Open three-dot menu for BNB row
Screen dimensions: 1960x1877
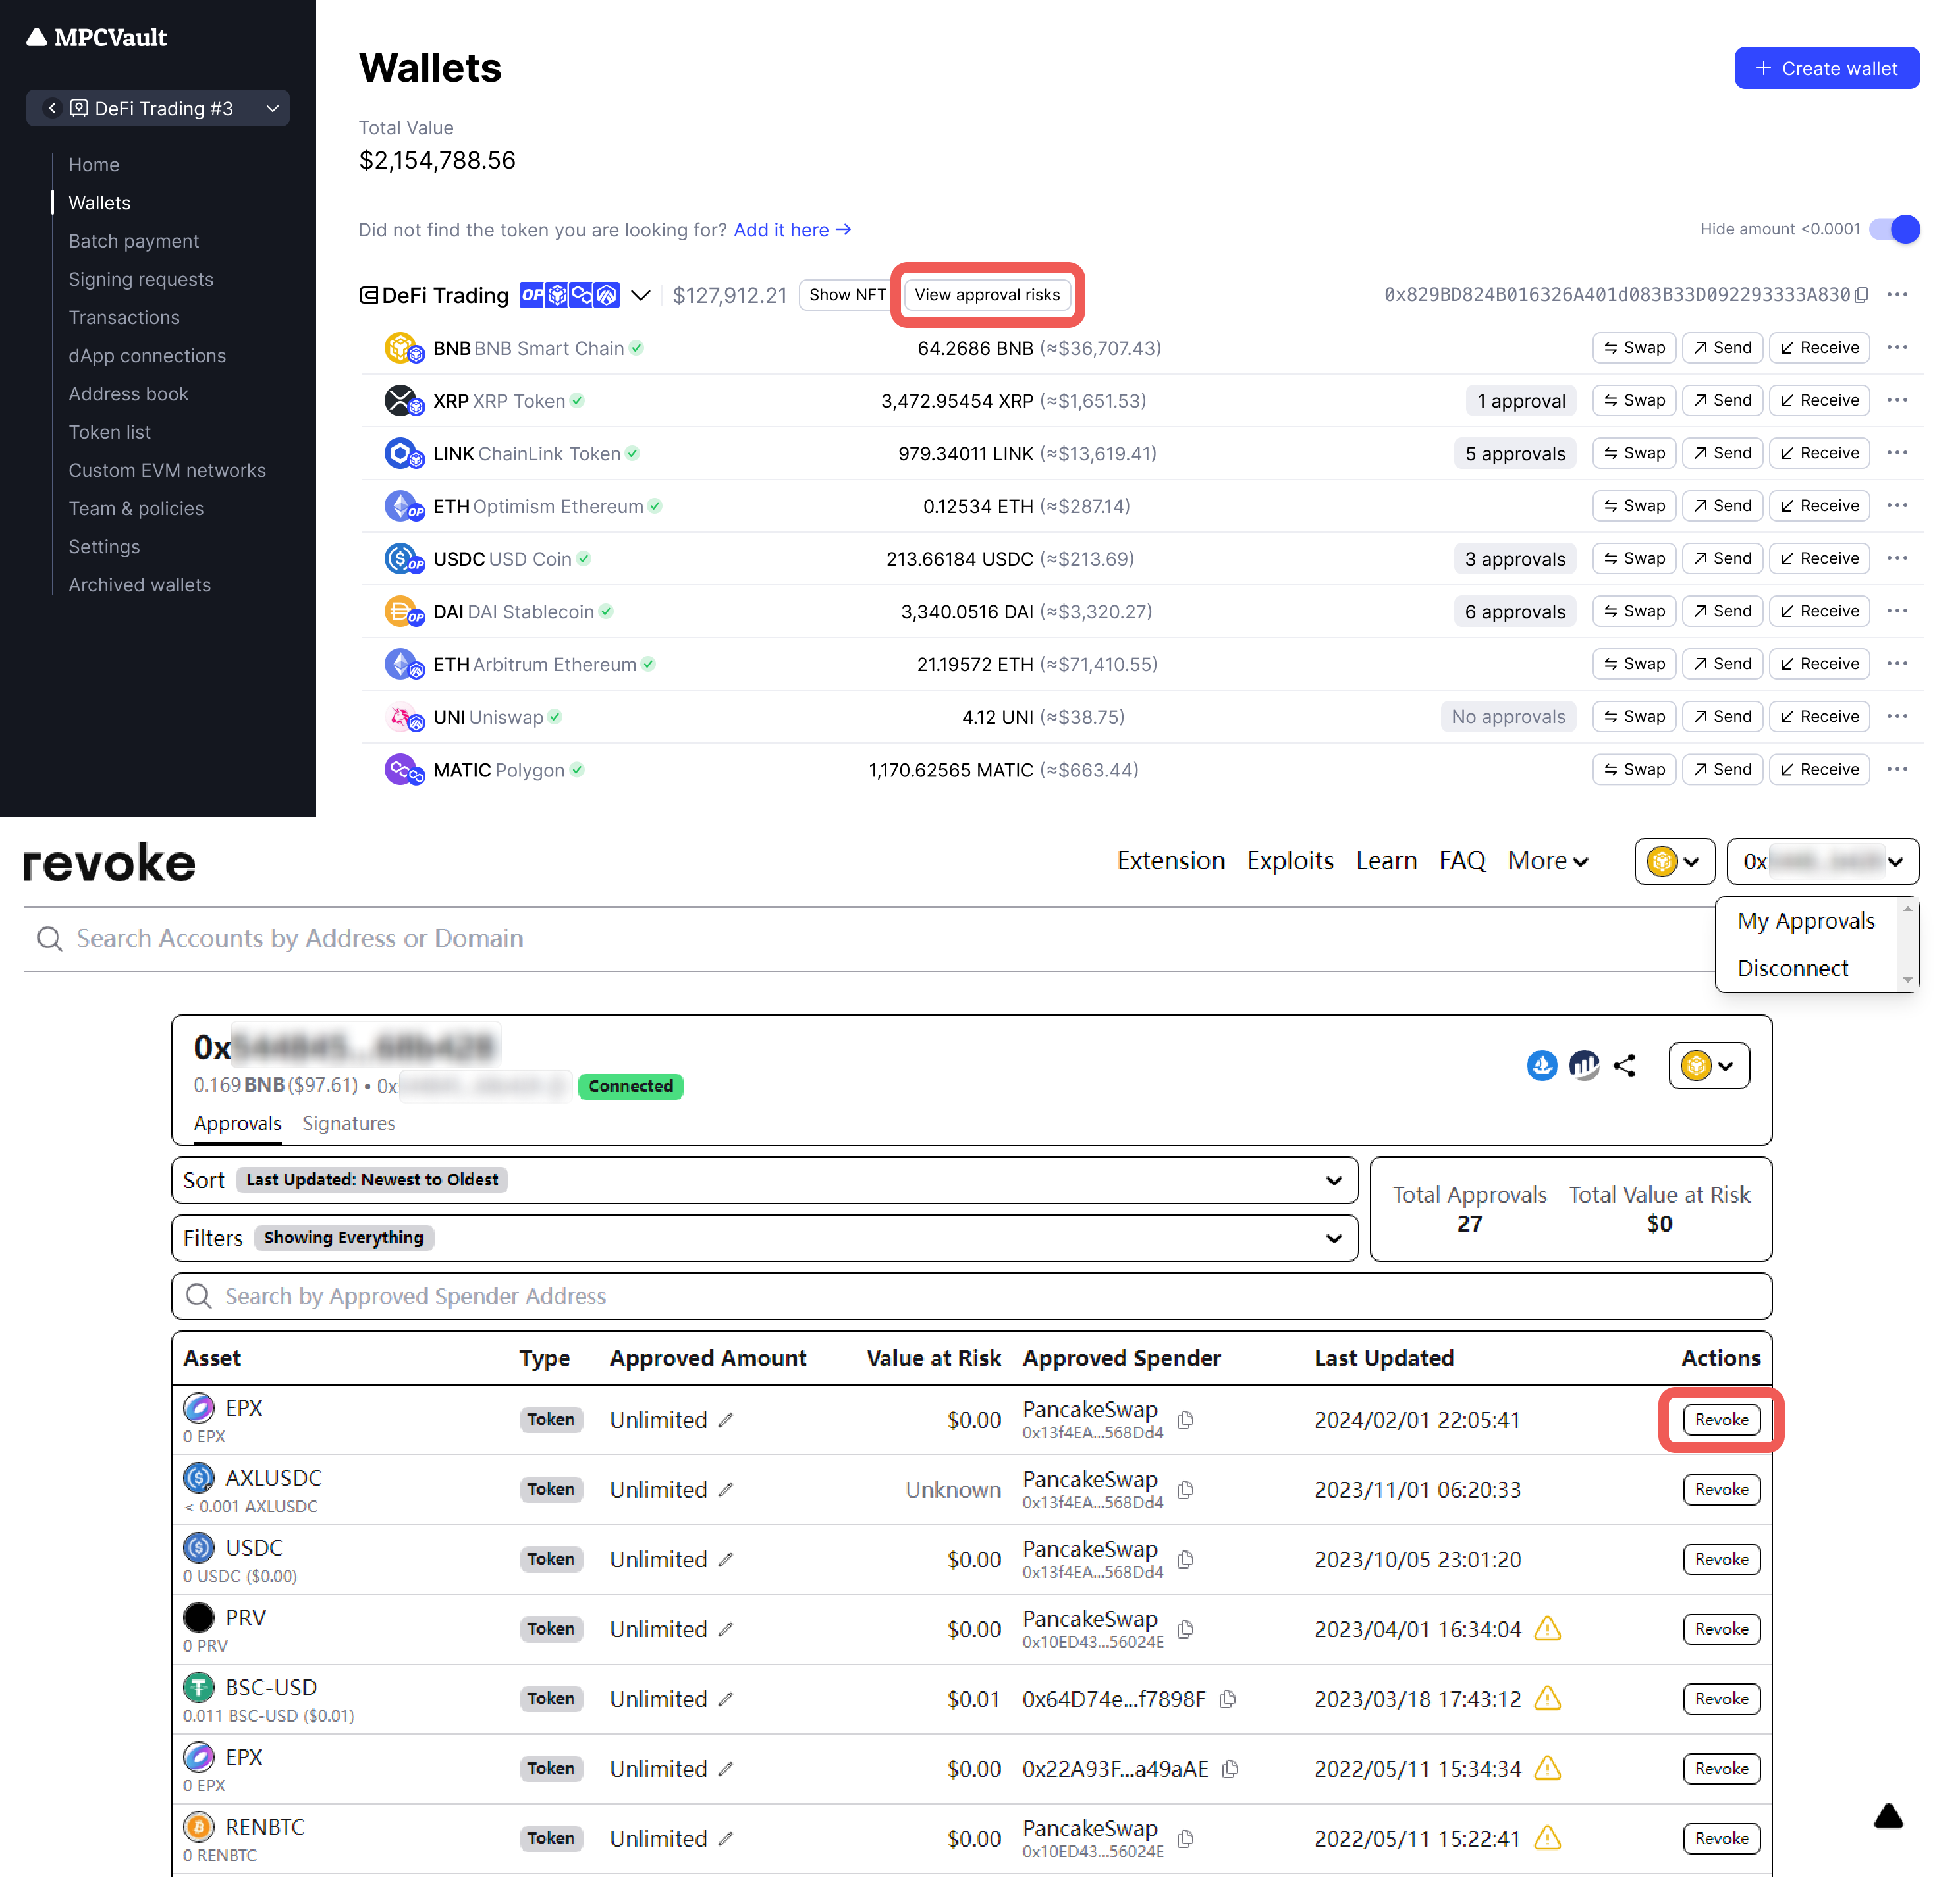[x=1897, y=348]
